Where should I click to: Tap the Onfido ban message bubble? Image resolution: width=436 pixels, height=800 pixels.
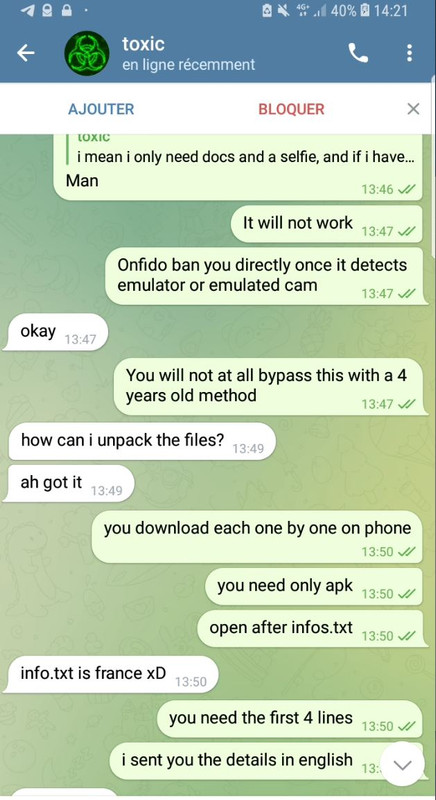[x=264, y=276]
